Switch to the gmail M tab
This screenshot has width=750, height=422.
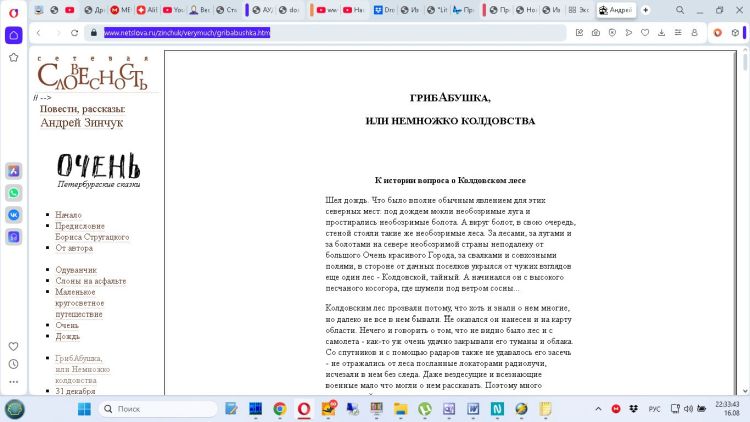[x=121, y=10]
